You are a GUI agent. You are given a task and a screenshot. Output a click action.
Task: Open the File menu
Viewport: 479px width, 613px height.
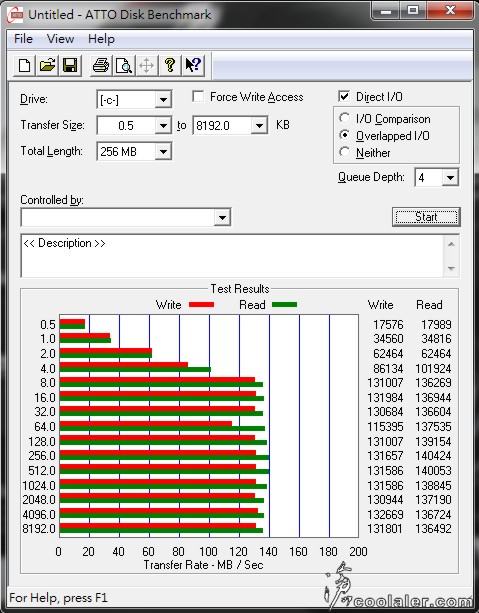pos(23,39)
